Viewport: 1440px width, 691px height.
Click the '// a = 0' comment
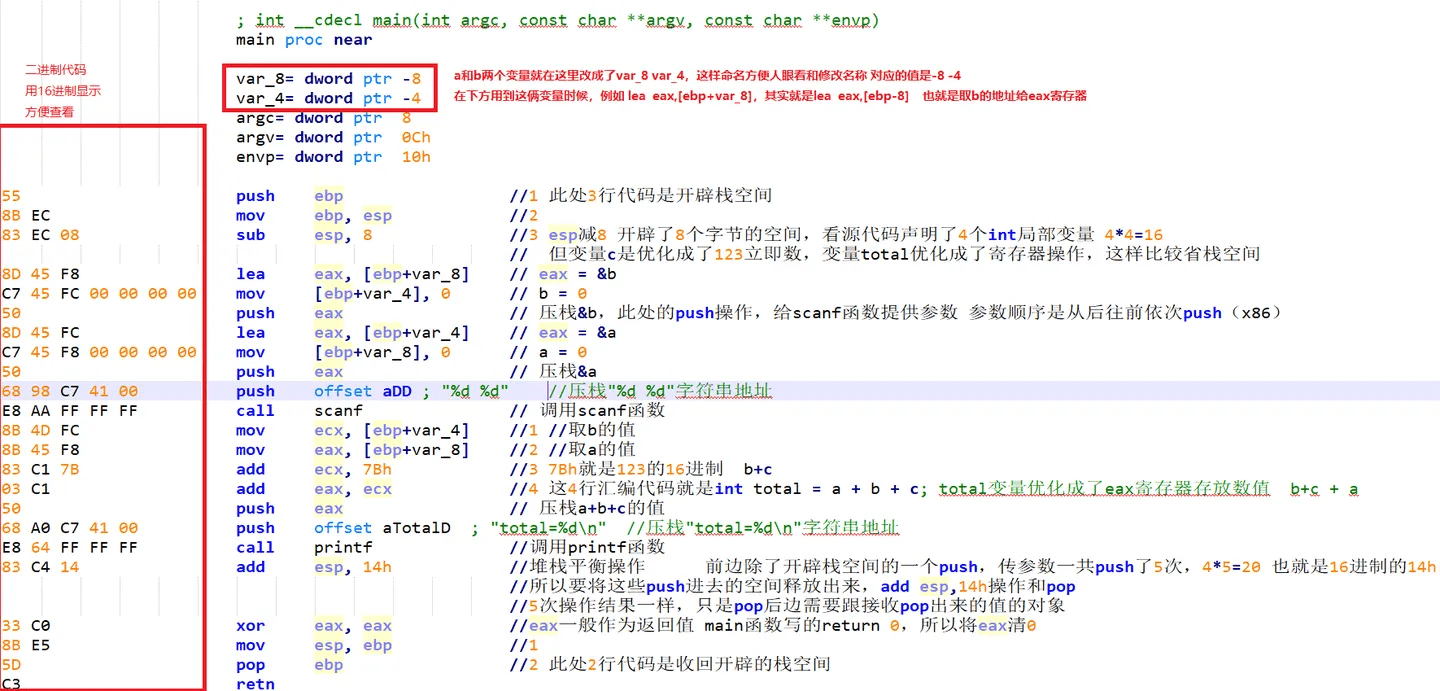pos(549,352)
